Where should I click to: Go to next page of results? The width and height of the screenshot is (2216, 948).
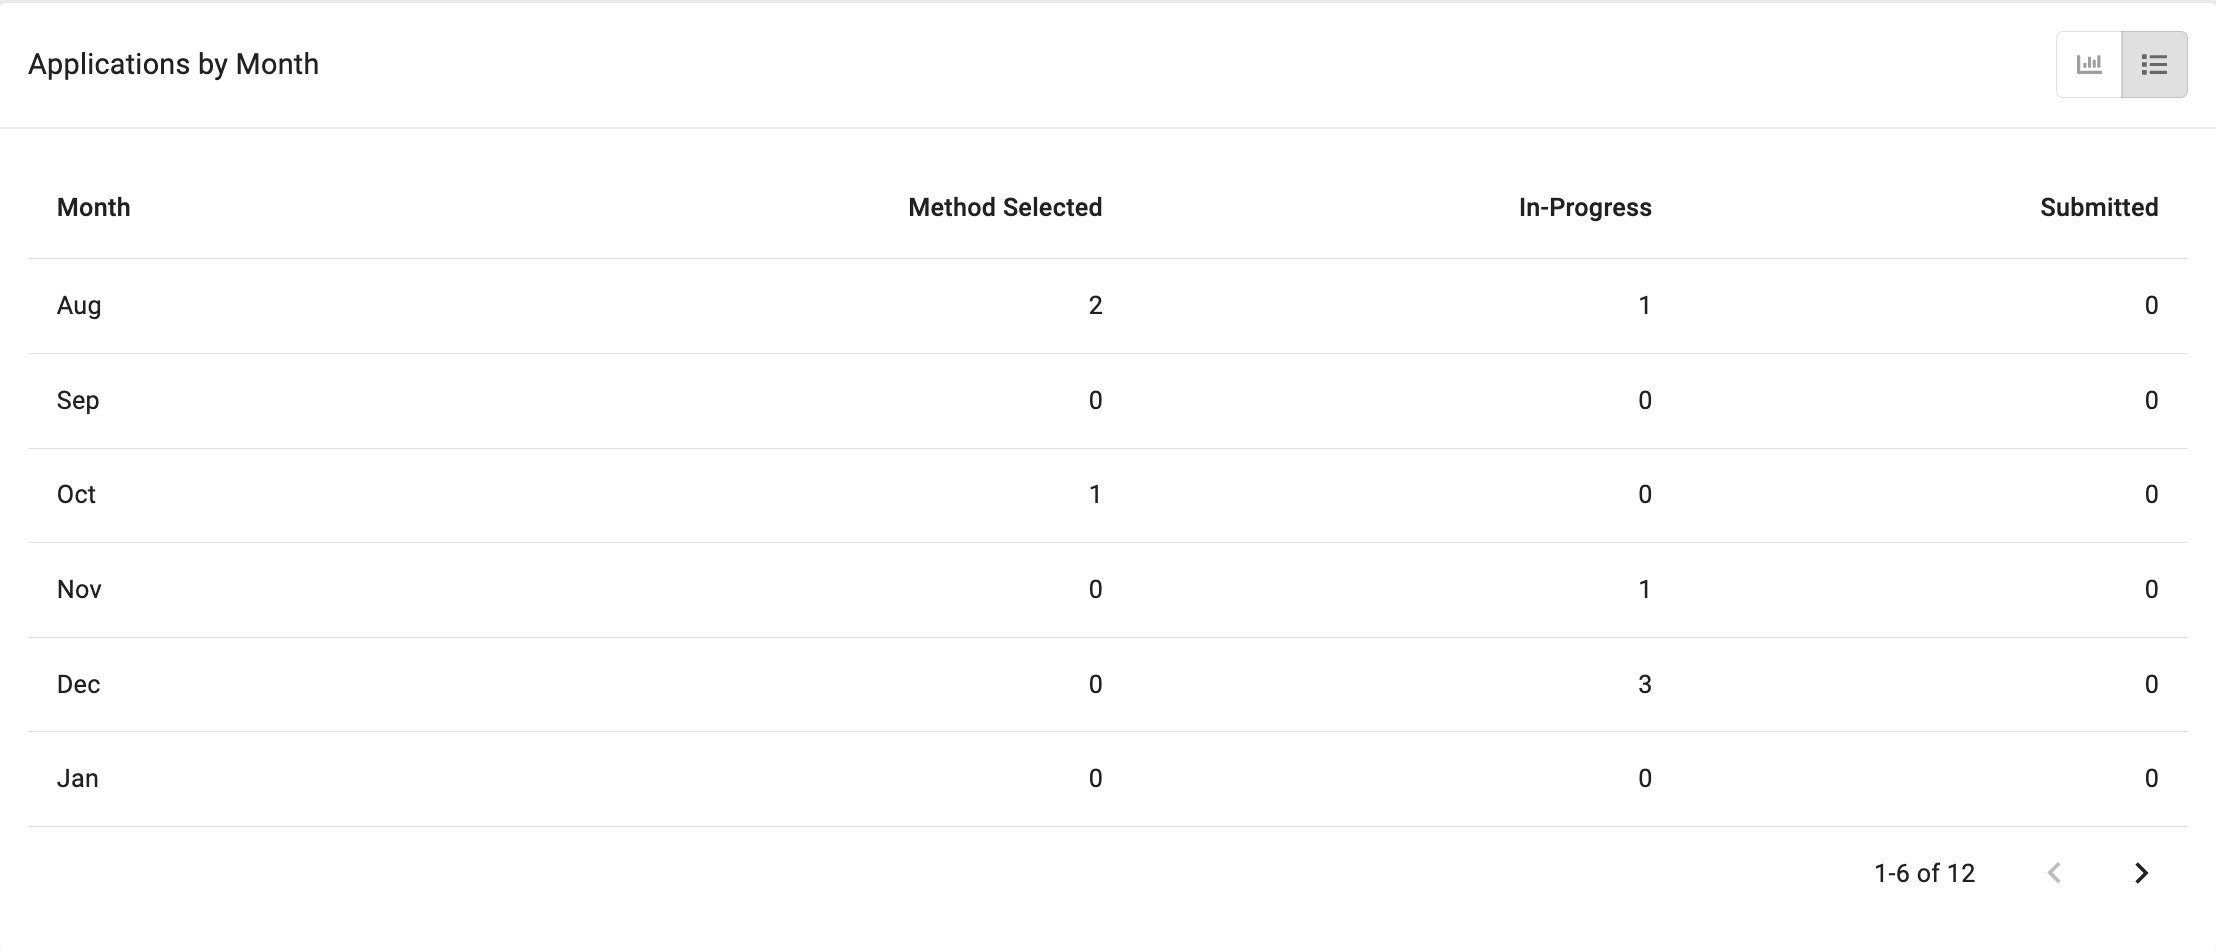pos(2141,873)
